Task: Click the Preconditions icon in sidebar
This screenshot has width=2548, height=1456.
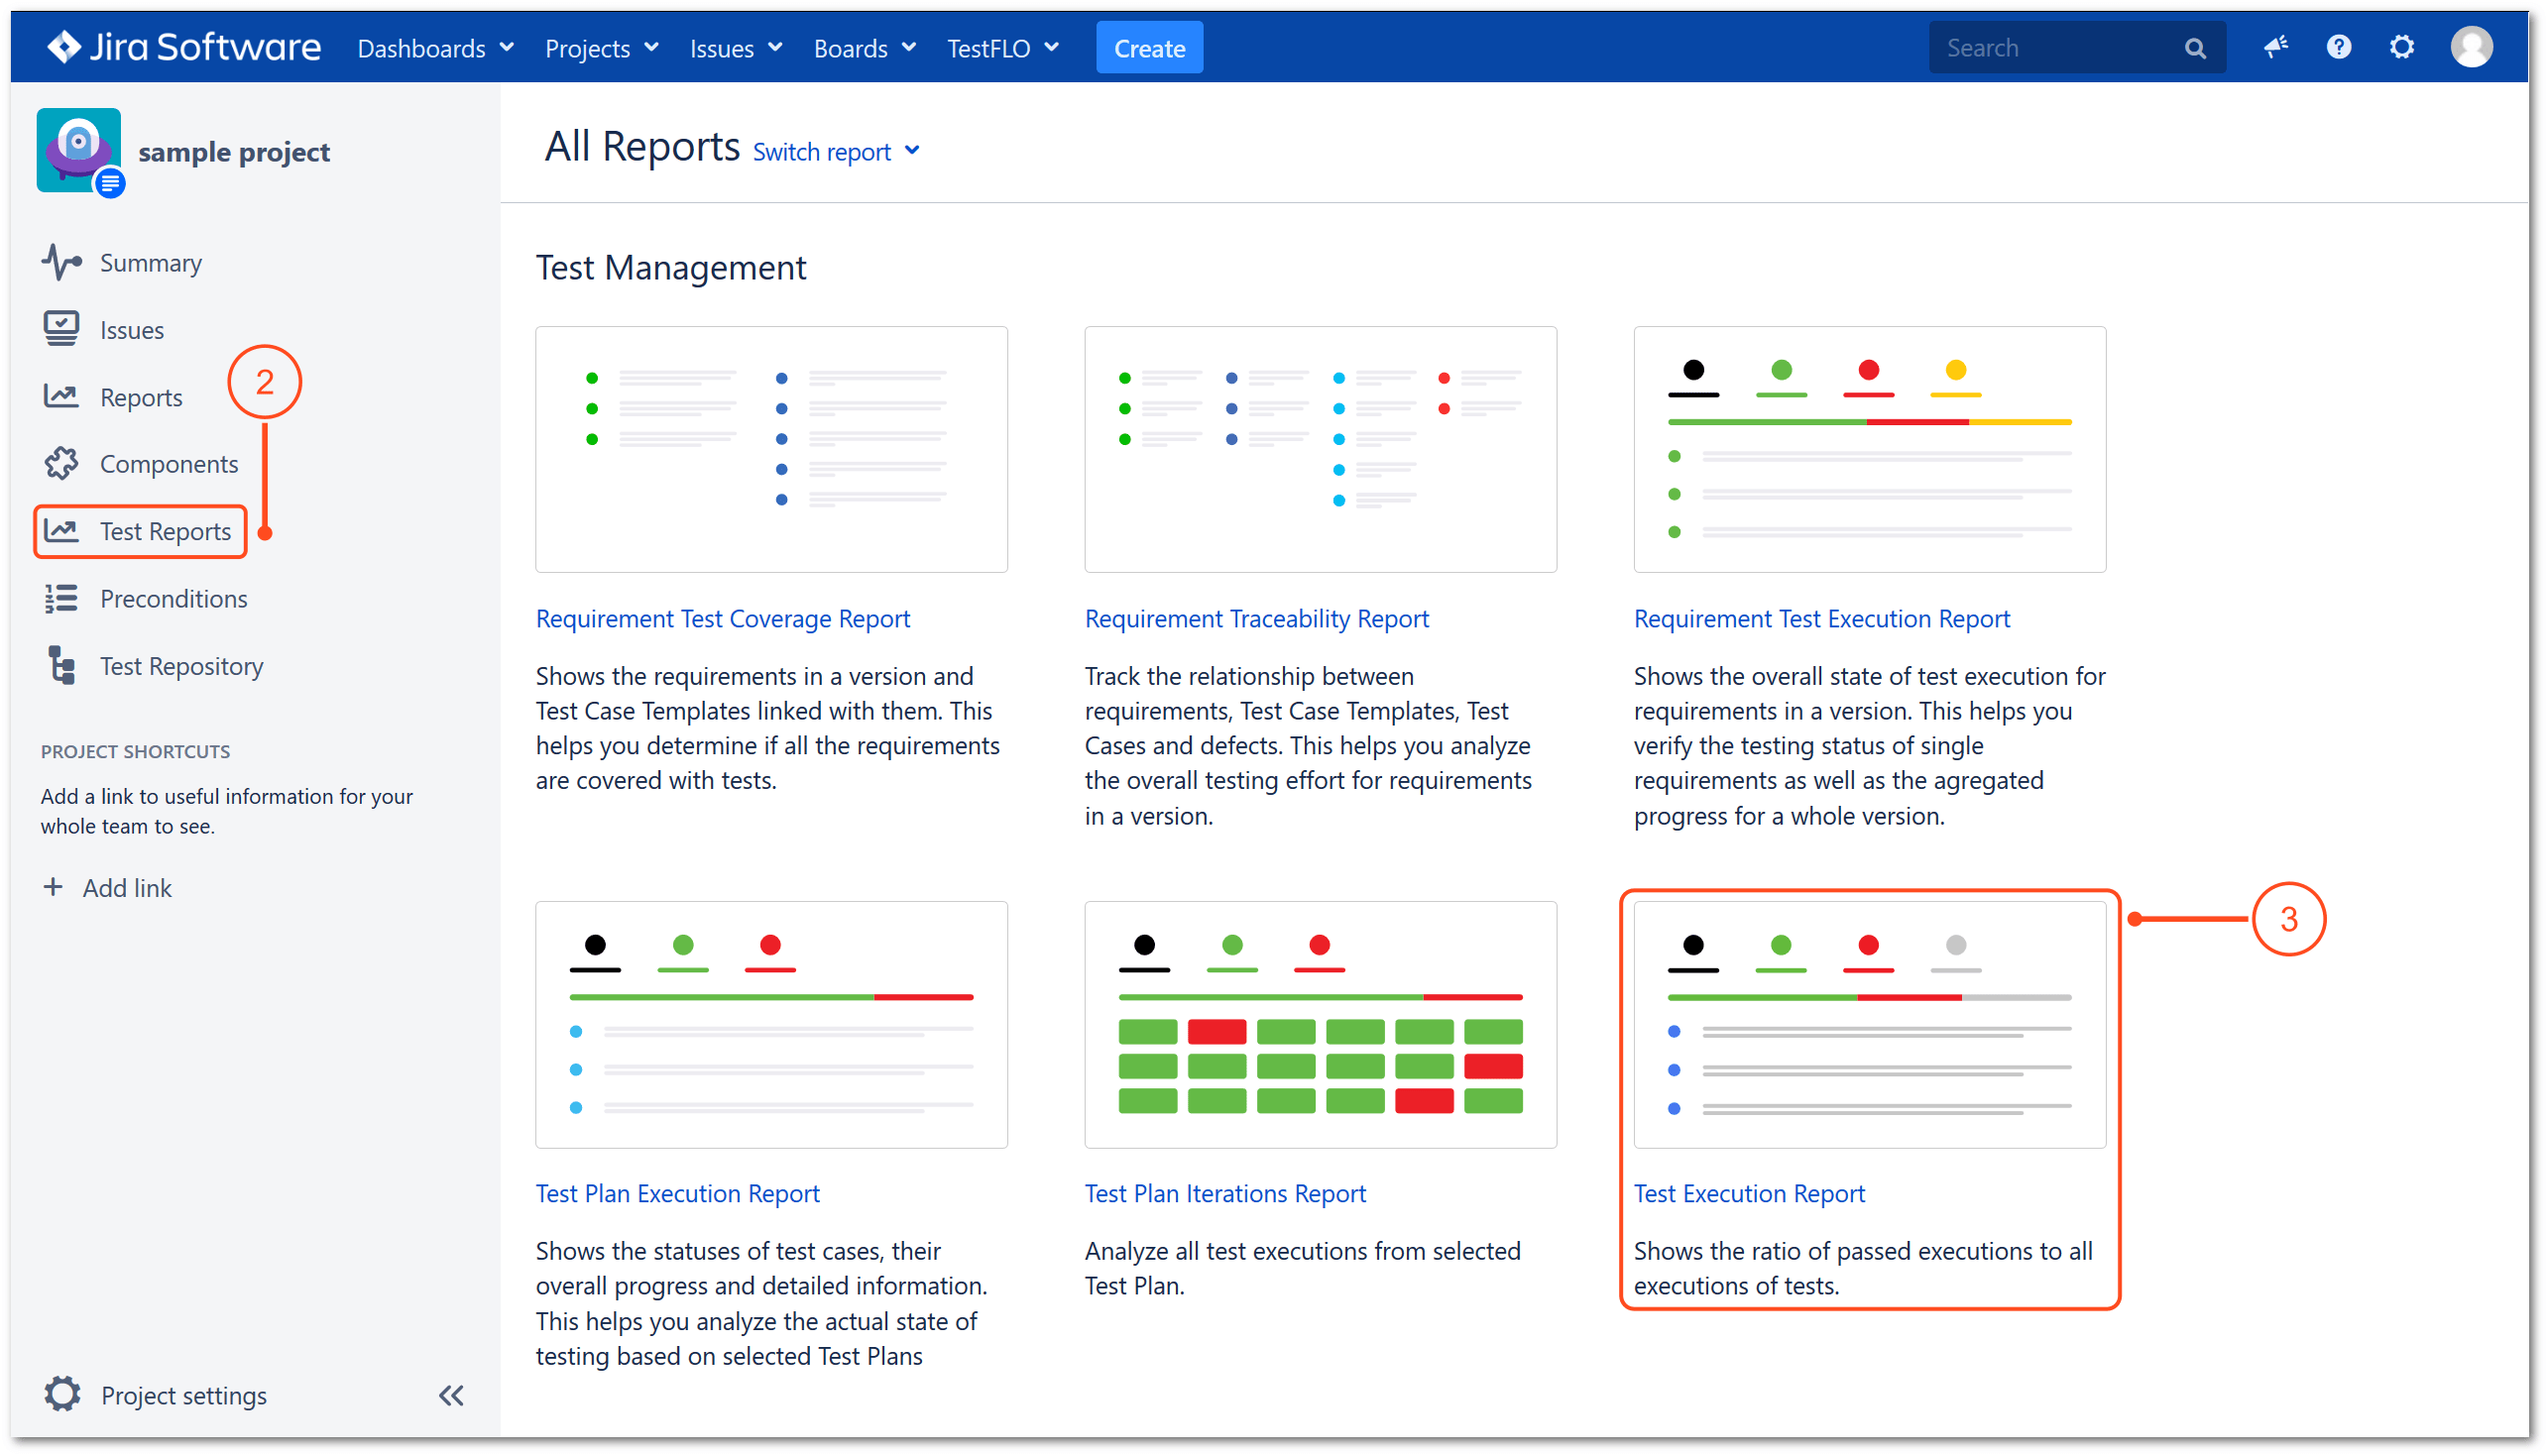Action: tap(63, 599)
